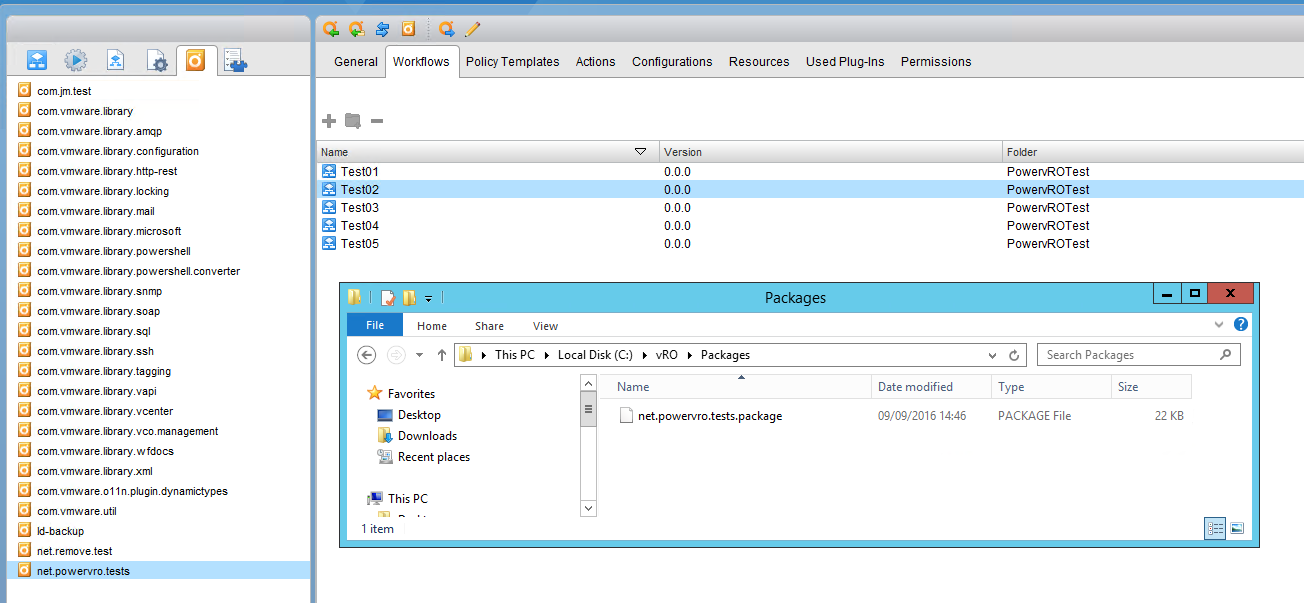The width and height of the screenshot is (1304, 603).
Task: Select the Packages view orange icon tab
Action: (x=196, y=61)
